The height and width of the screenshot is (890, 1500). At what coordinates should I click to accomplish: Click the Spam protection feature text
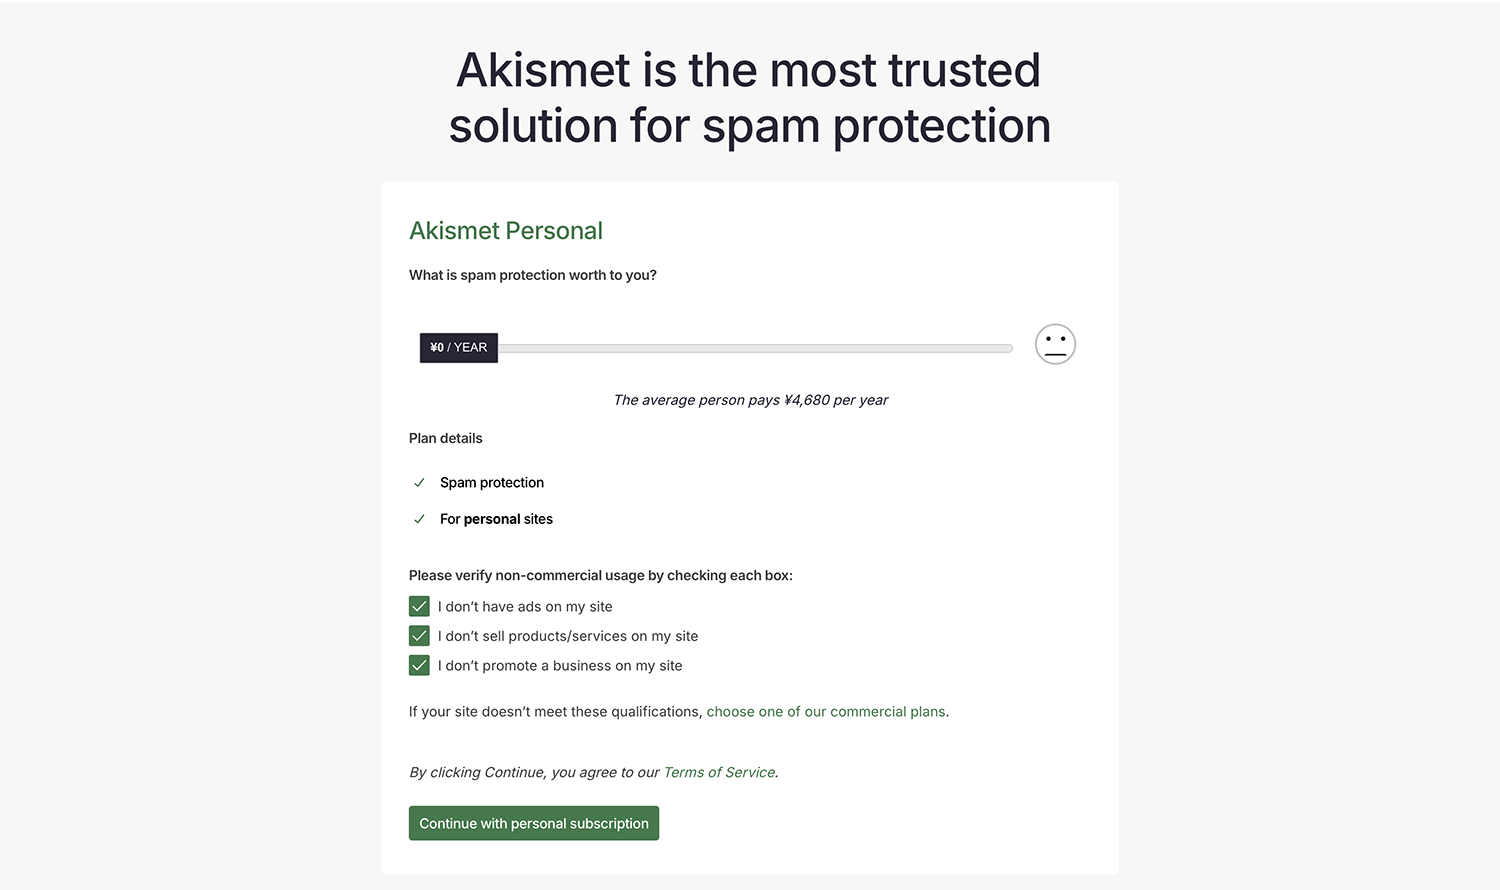492,483
